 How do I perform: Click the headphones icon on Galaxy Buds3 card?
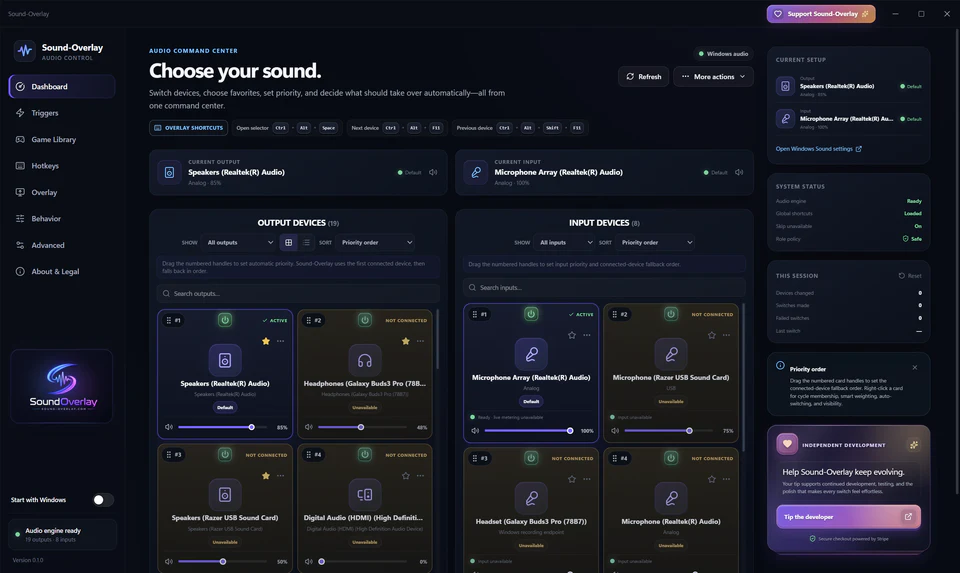365,360
